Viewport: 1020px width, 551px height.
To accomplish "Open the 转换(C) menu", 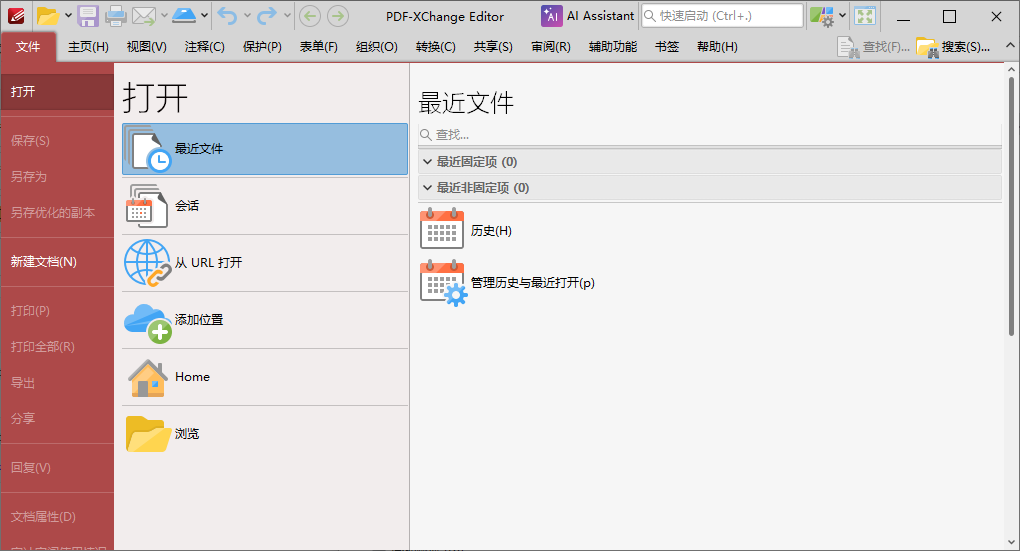I will pos(435,47).
